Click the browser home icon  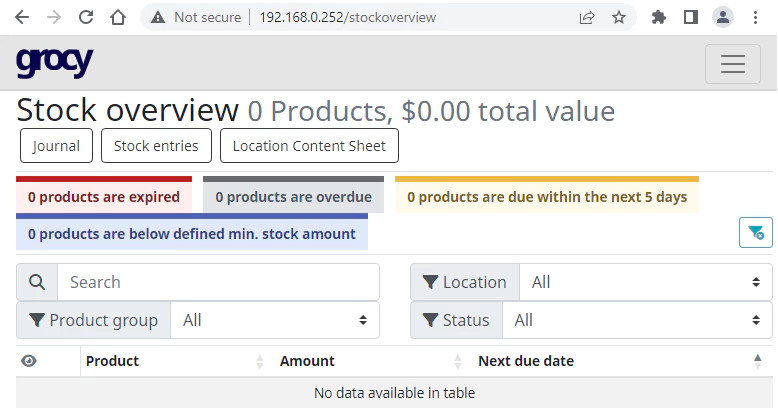click(118, 17)
